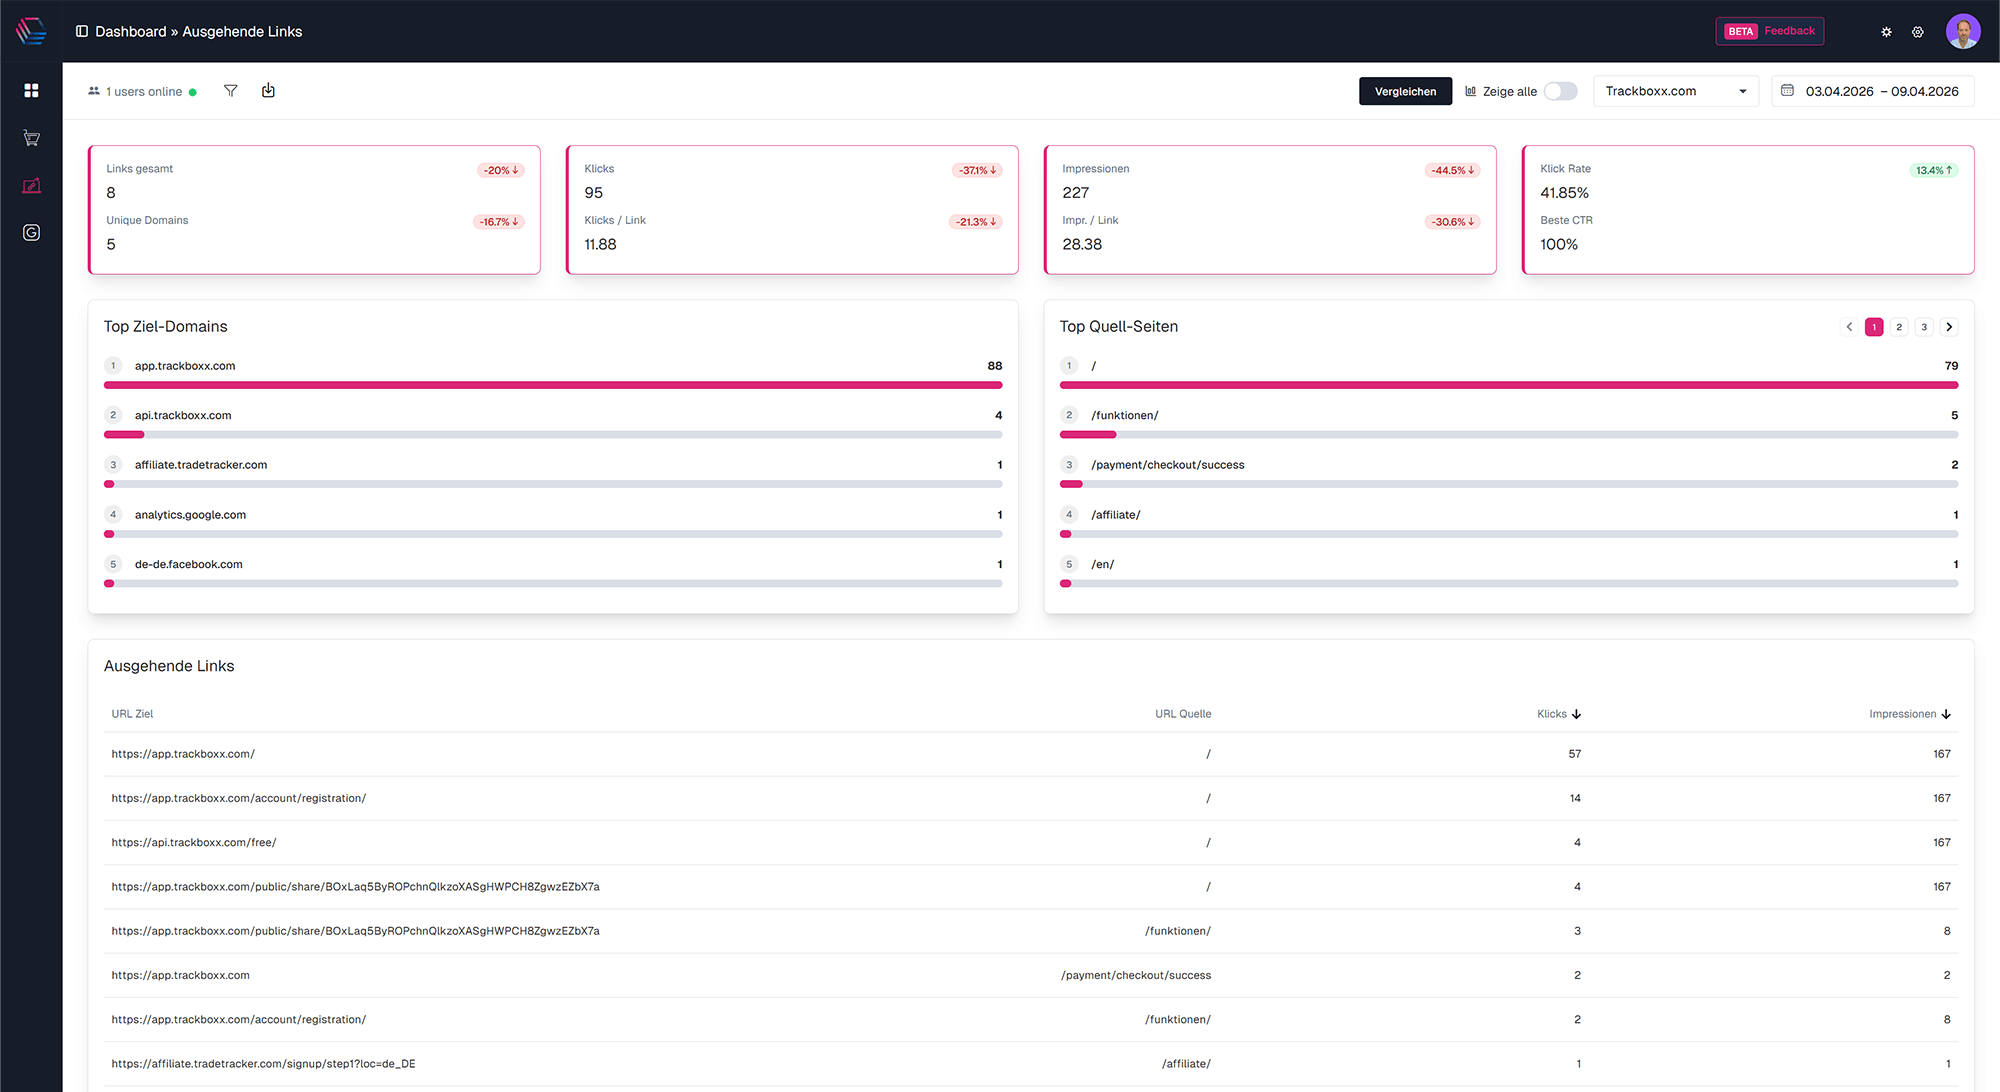Toggle the 'Zeige alle' switch

tap(1560, 91)
